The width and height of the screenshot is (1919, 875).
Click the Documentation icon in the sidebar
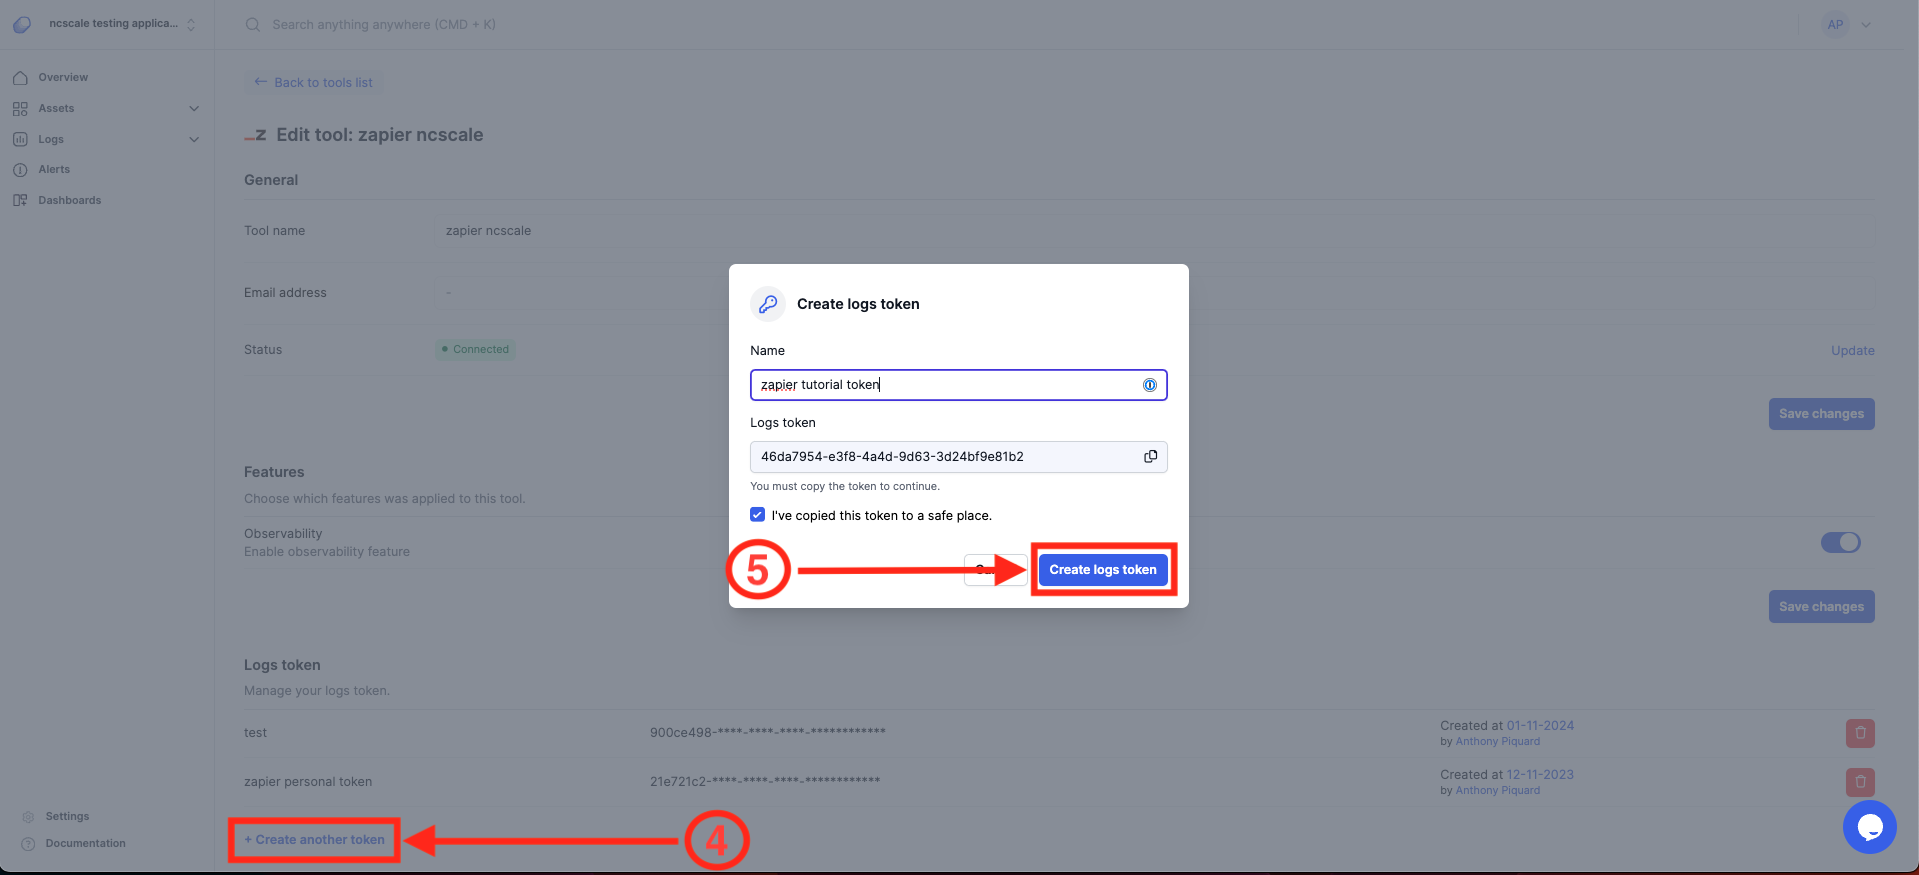(x=28, y=844)
